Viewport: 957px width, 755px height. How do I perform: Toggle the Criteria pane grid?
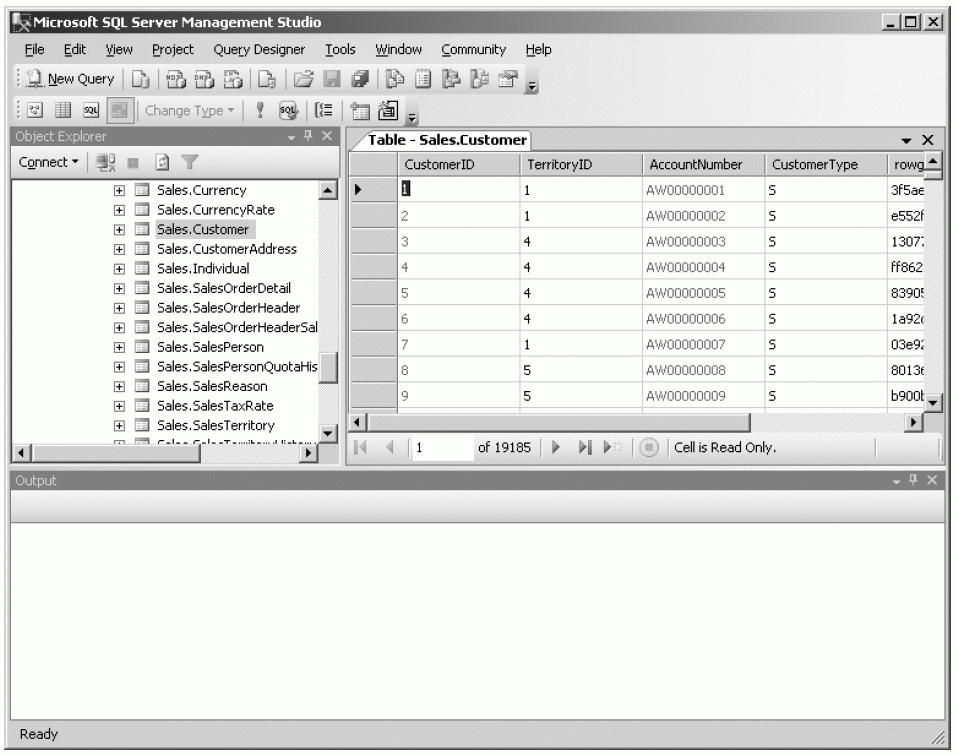pos(63,110)
